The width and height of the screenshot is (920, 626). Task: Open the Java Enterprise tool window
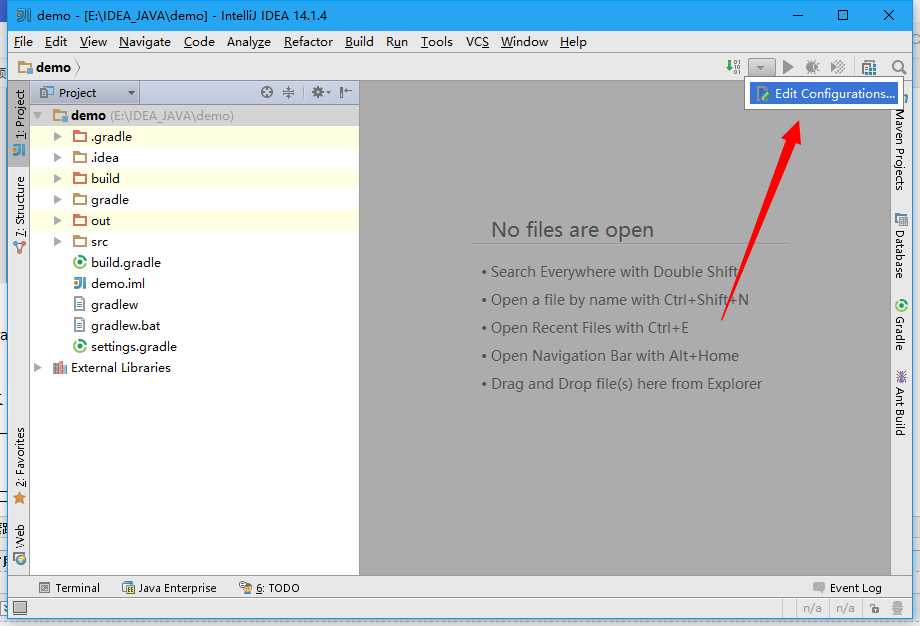point(169,587)
